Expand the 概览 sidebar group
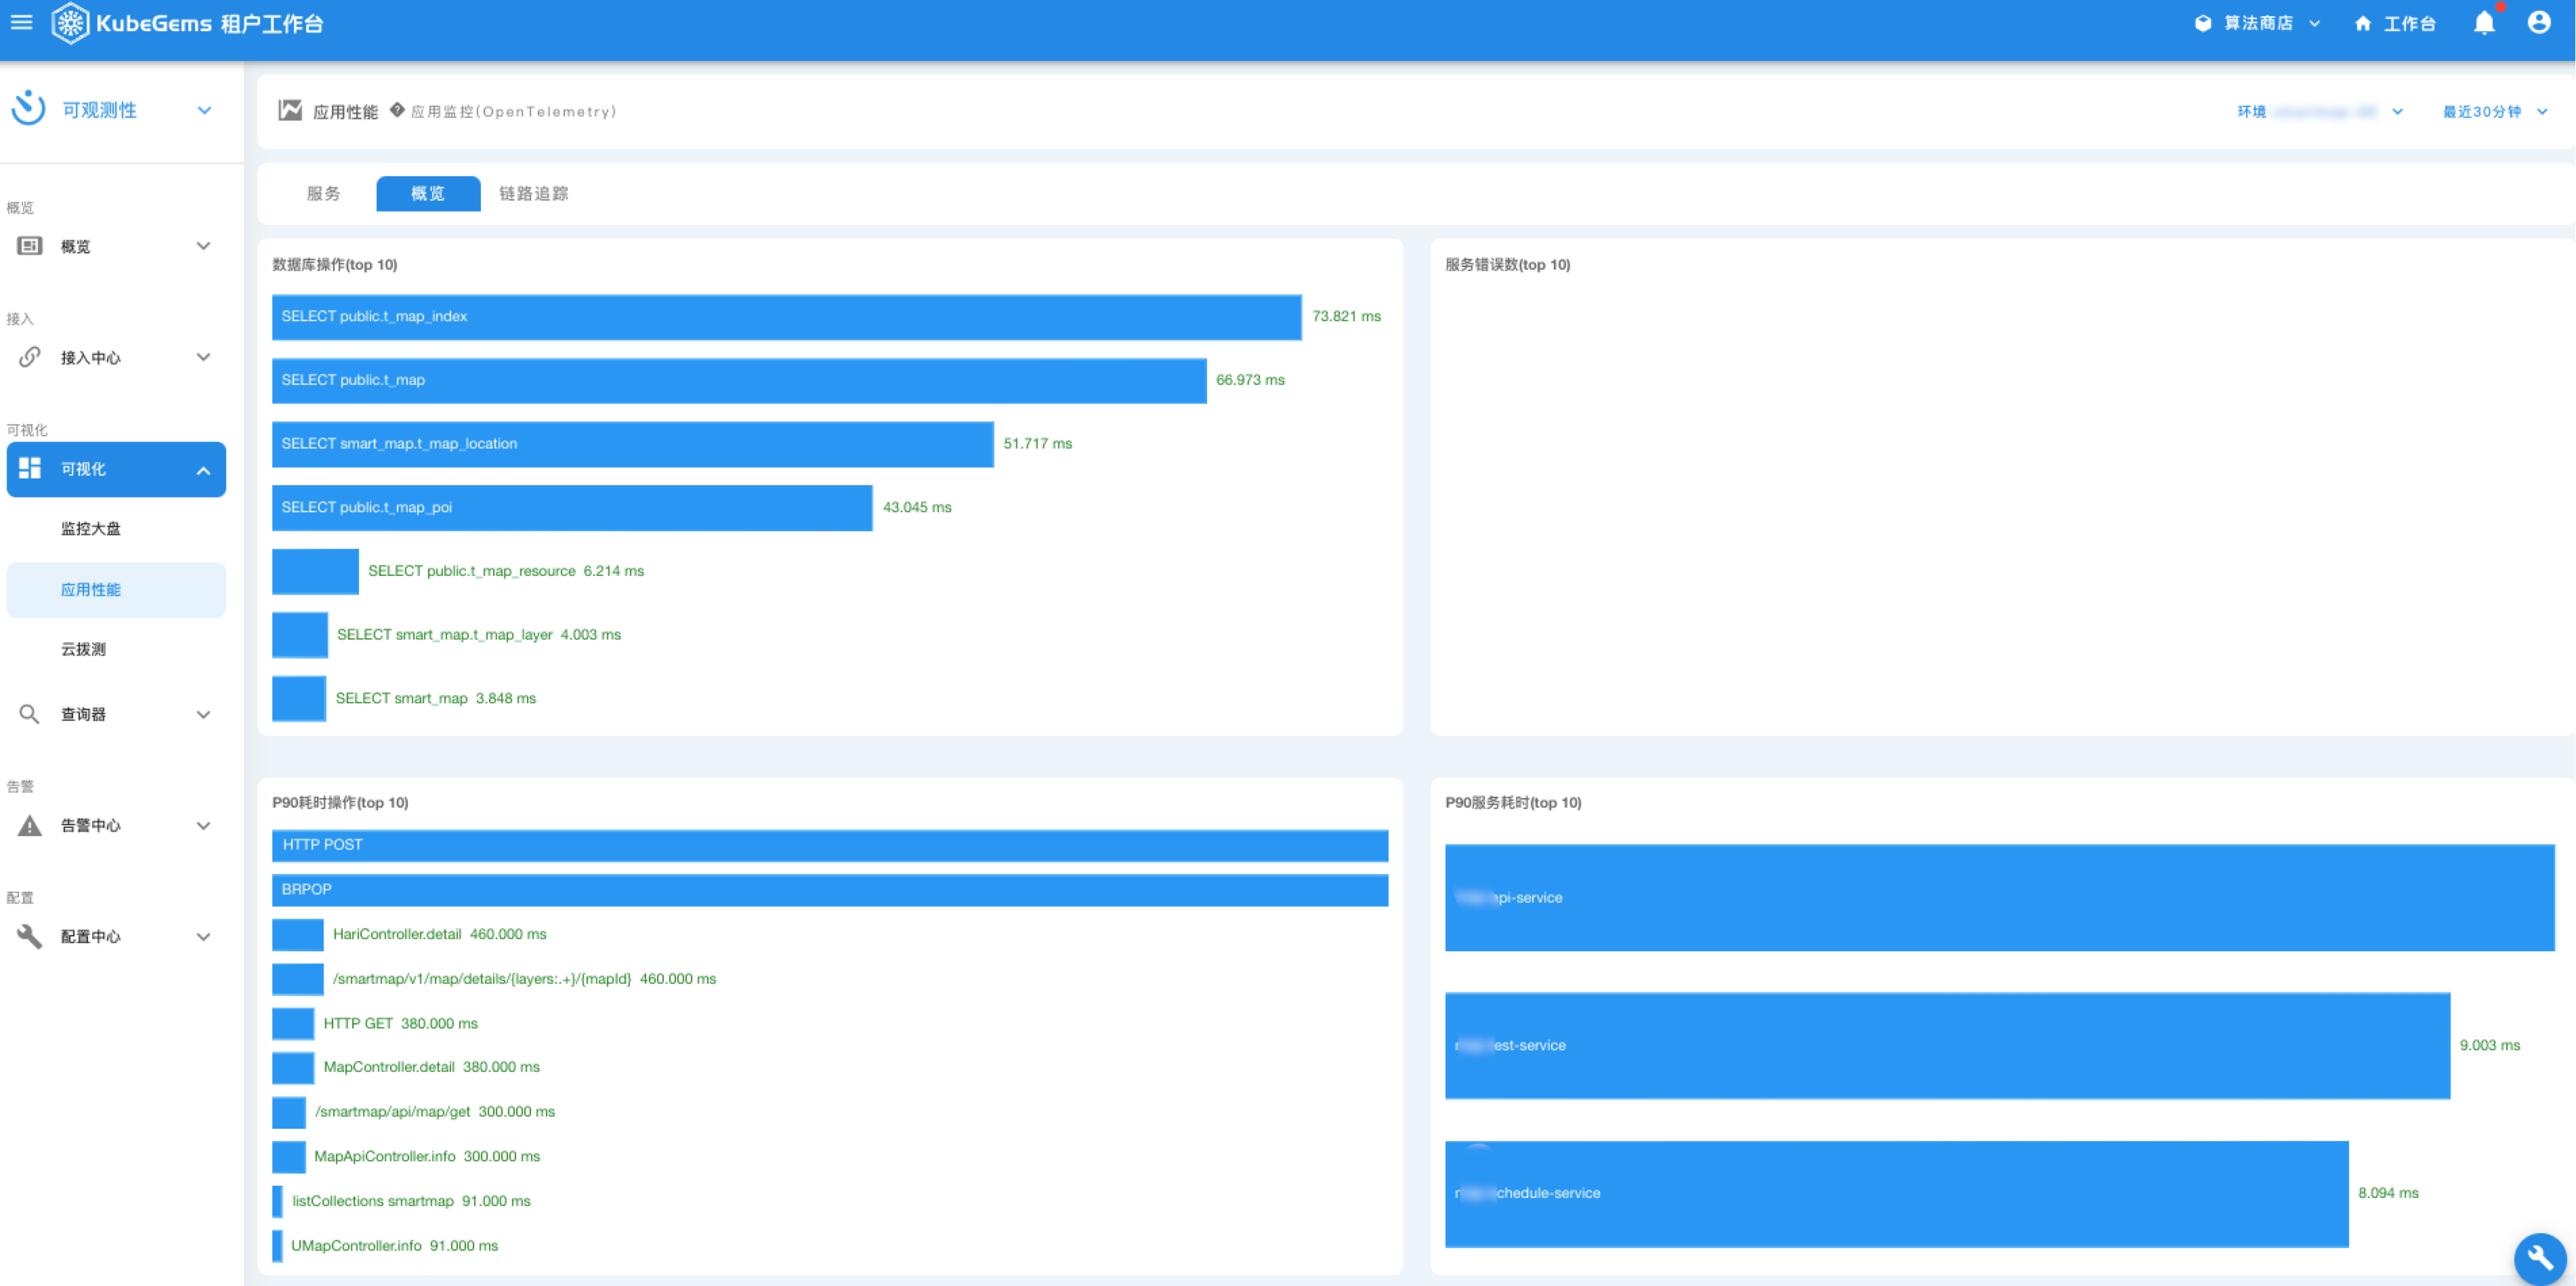The width and height of the screenshot is (2576, 1286). tap(204, 246)
